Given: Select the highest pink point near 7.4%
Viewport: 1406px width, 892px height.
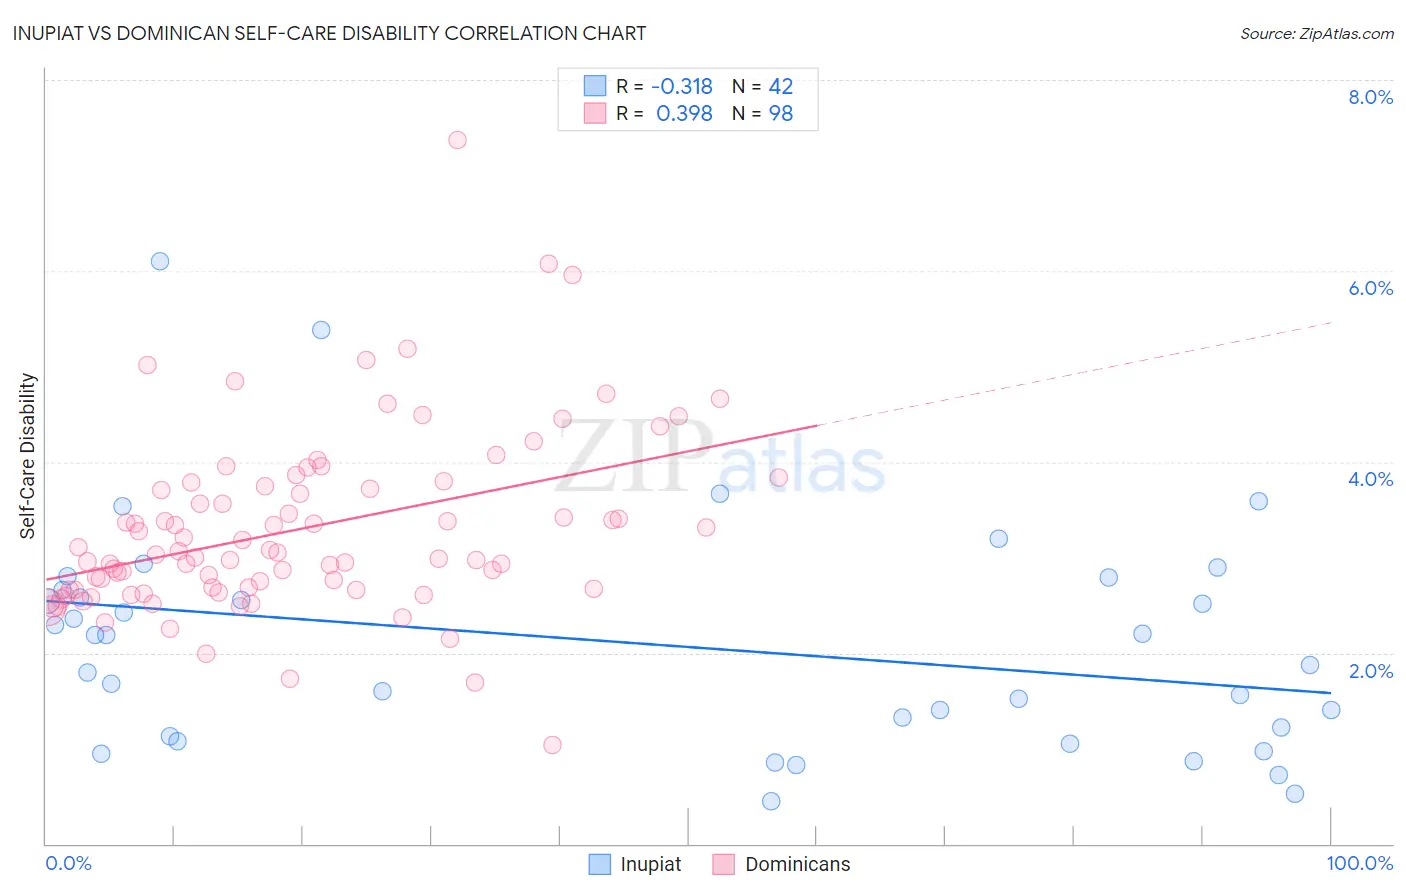Looking at the screenshot, I should [457, 140].
